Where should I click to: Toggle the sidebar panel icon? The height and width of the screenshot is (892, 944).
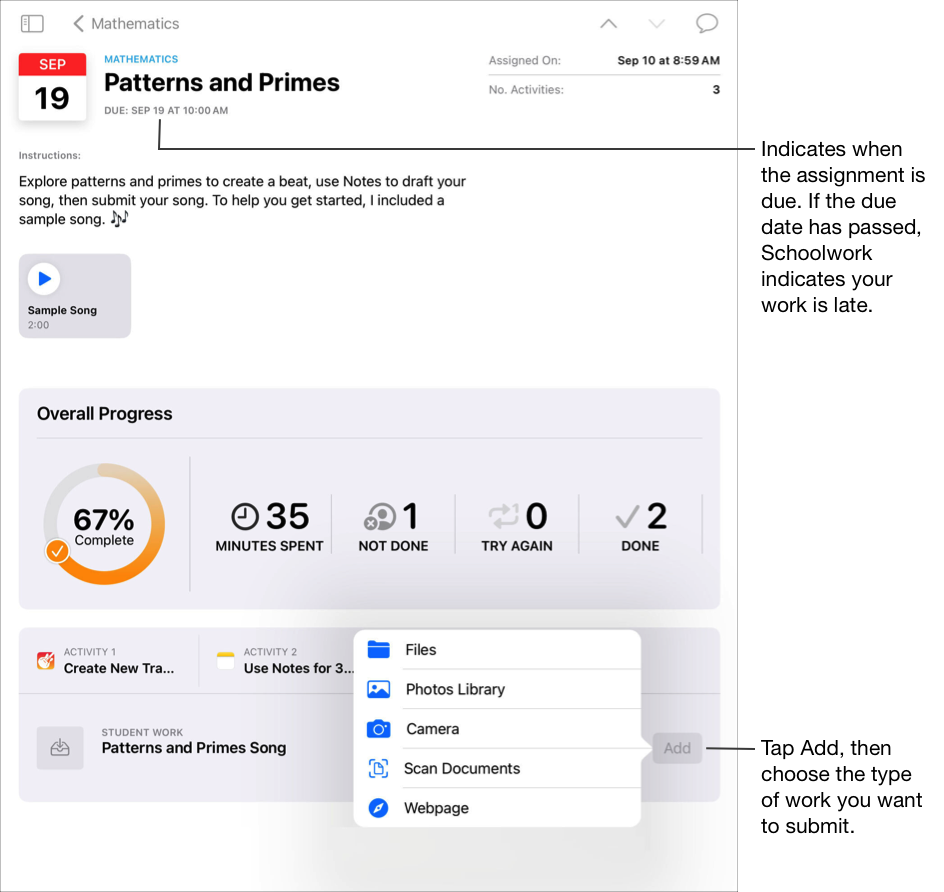pyautogui.click(x=32, y=23)
